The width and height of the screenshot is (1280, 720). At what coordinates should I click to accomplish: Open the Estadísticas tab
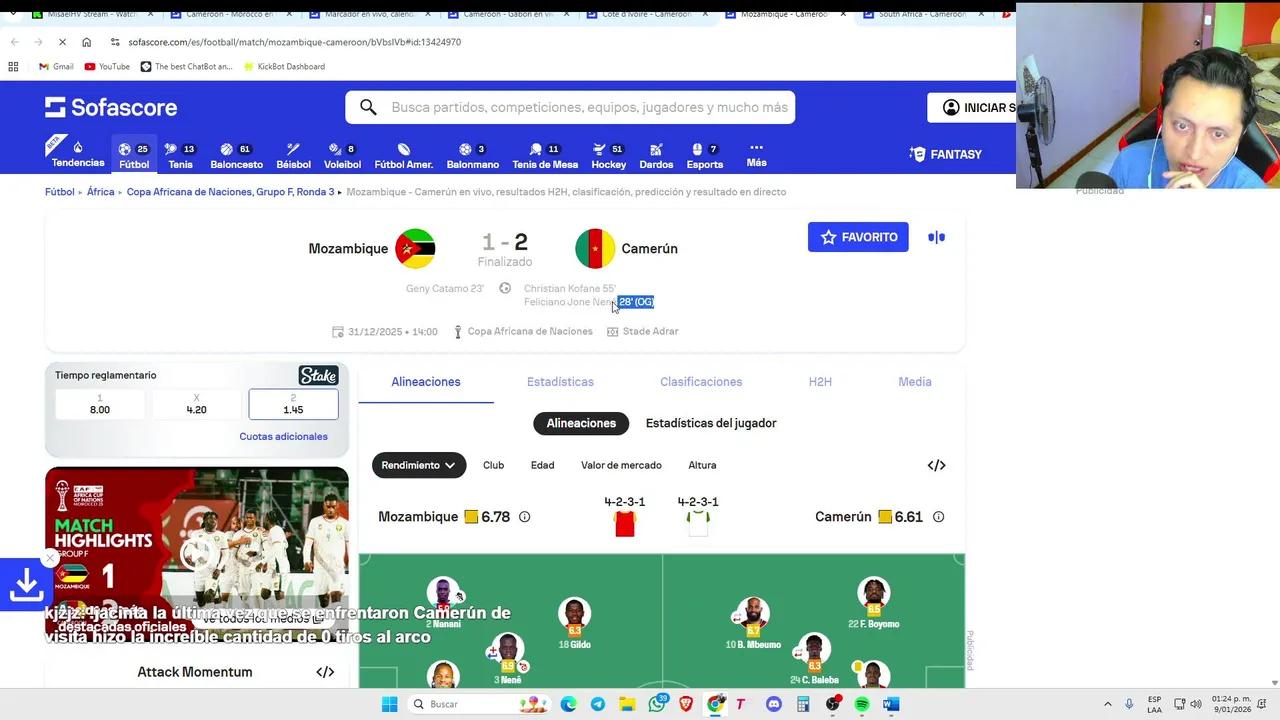coord(560,382)
